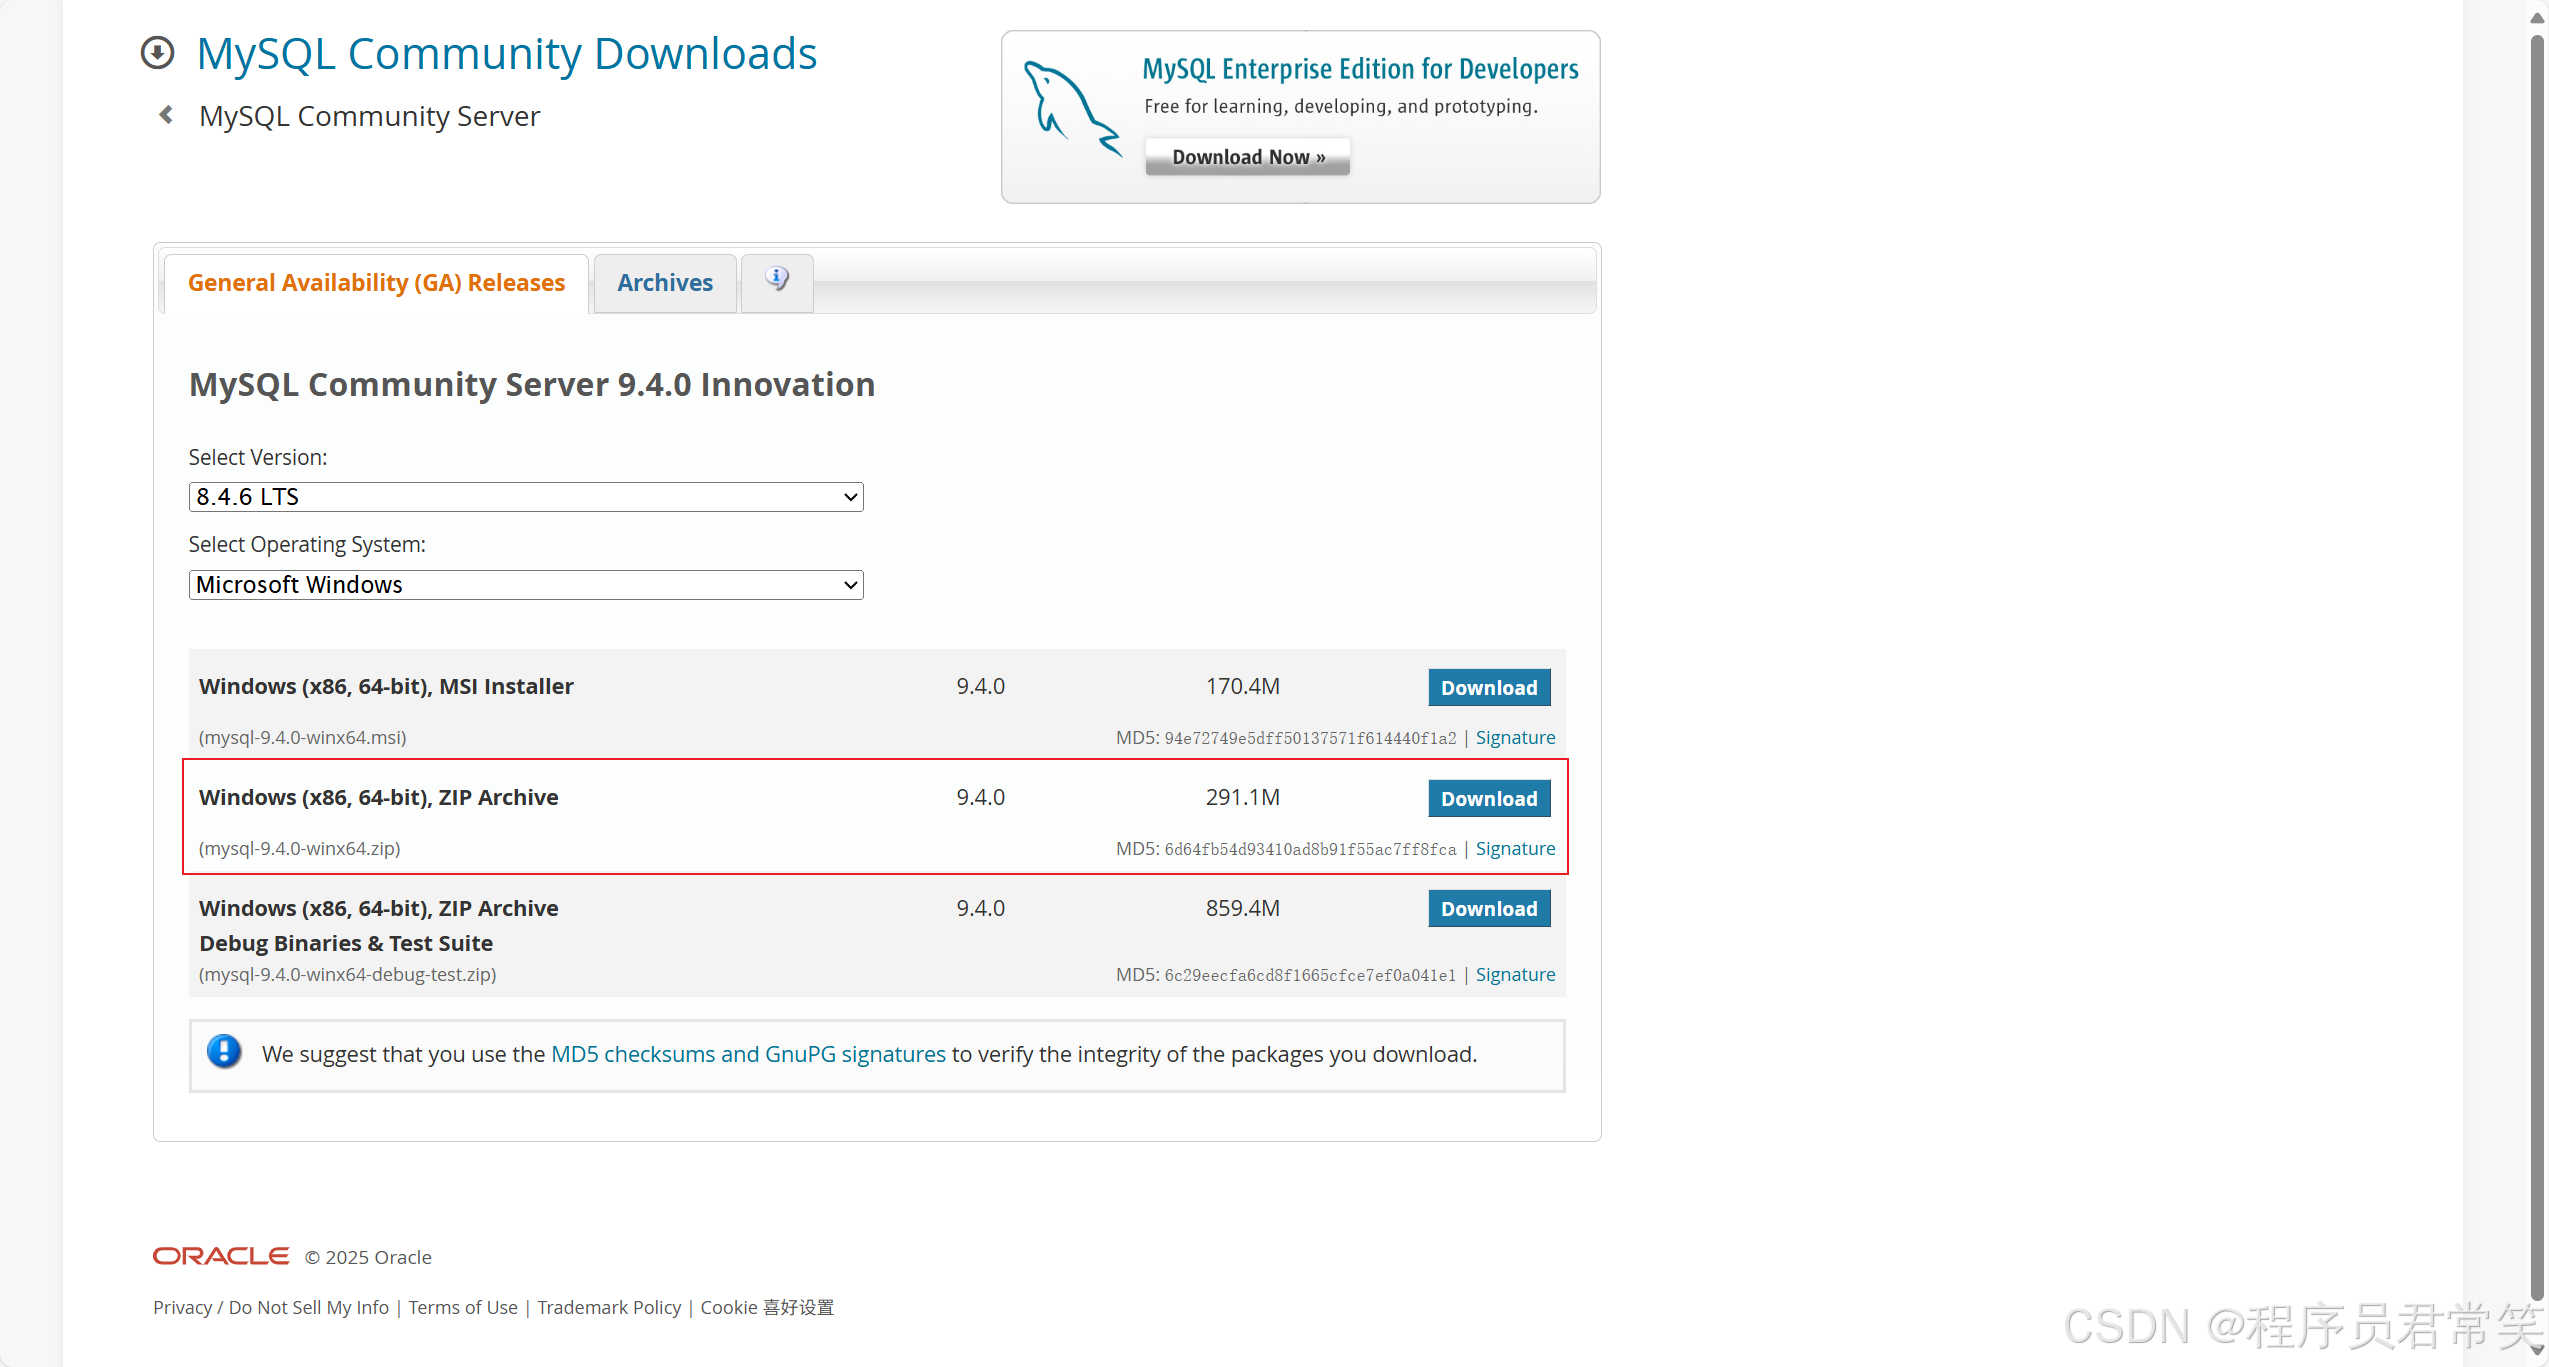
Task: Open Cookie 喜好设置 footer link
Action: pyautogui.click(x=767, y=1307)
